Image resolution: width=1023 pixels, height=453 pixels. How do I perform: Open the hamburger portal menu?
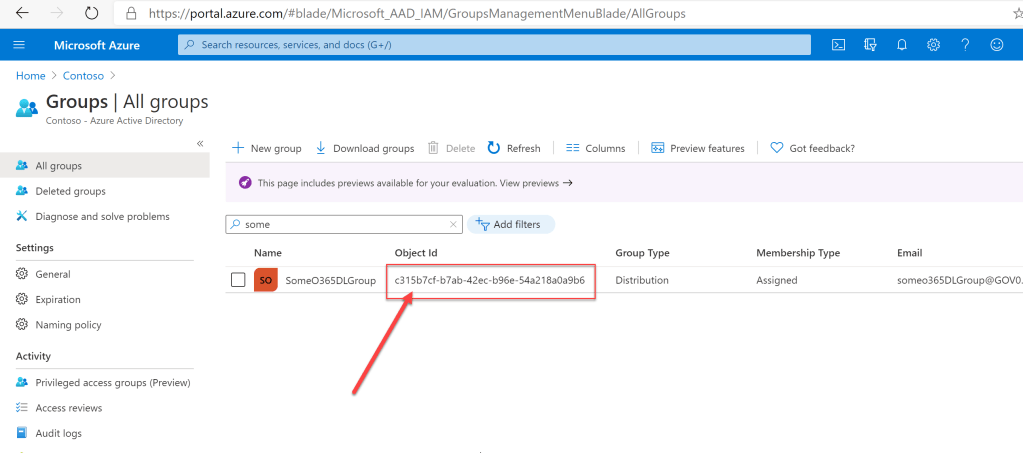(x=19, y=45)
